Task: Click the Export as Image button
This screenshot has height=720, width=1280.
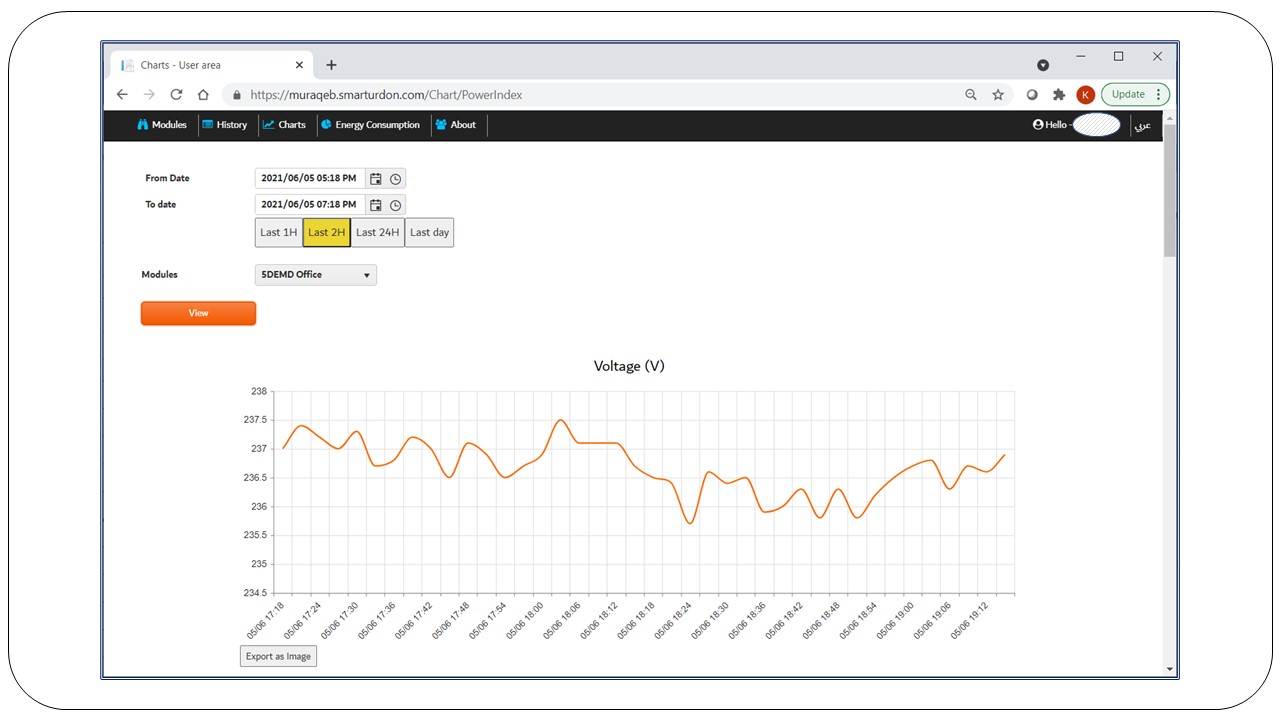Action: [x=278, y=656]
